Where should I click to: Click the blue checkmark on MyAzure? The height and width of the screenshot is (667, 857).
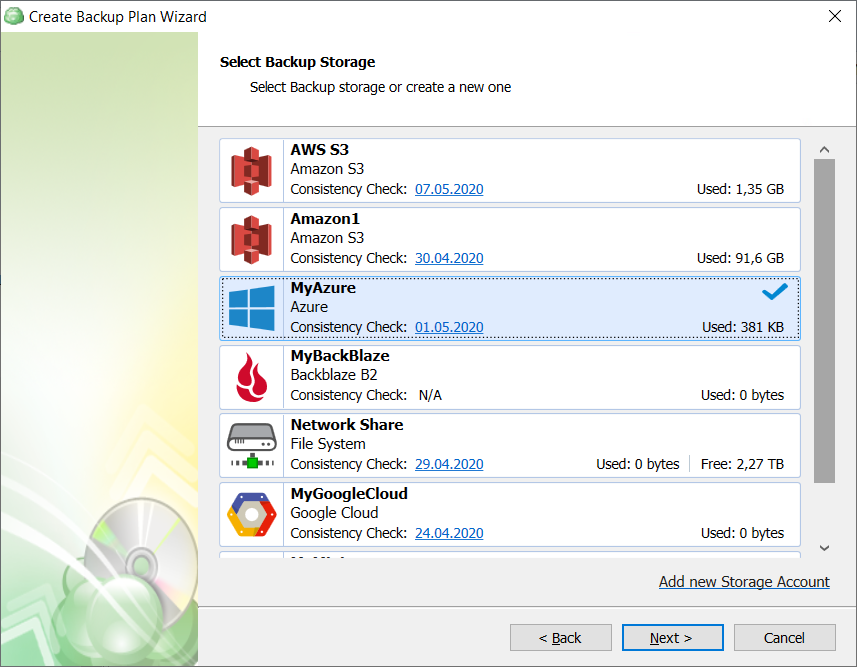pyautogui.click(x=774, y=292)
